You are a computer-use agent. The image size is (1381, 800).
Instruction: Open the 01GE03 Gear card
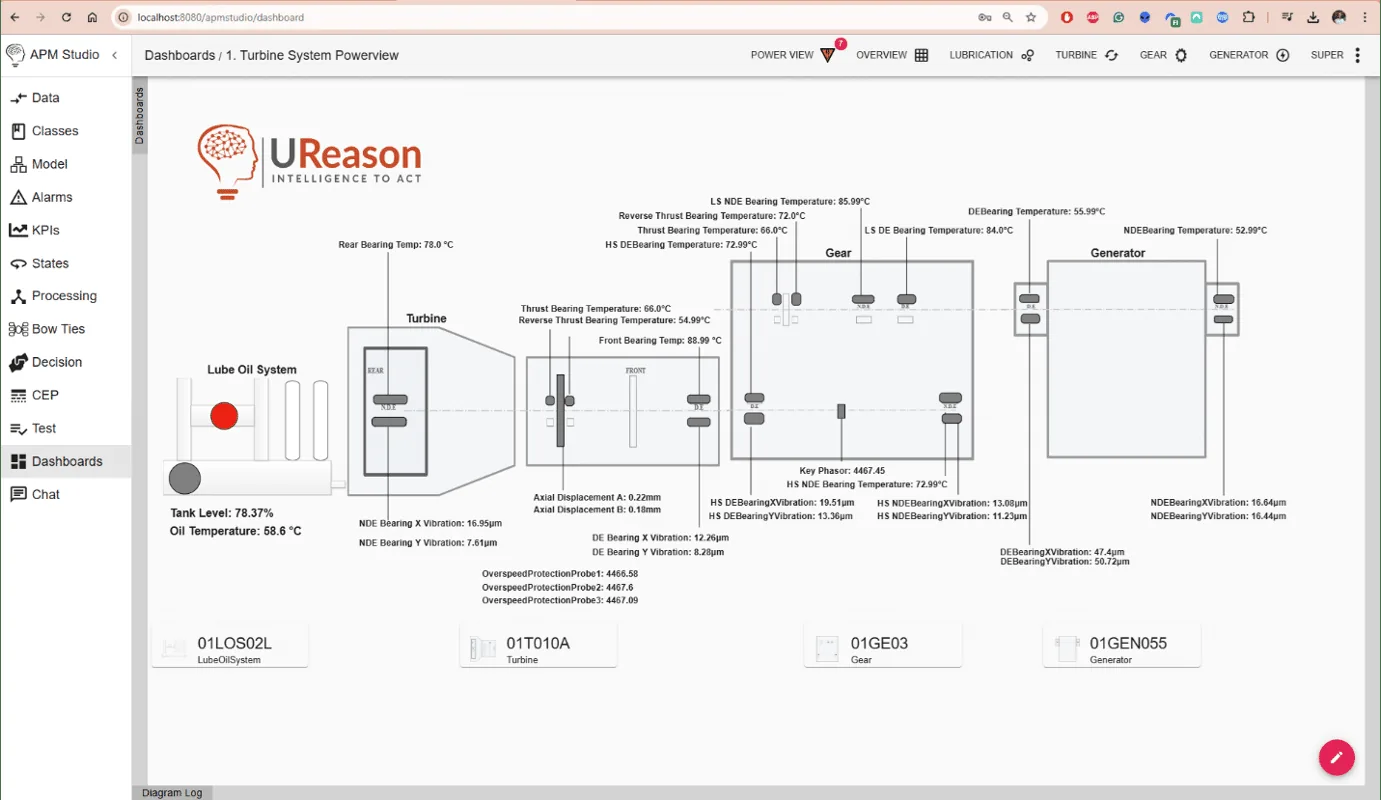(x=883, y=646)
